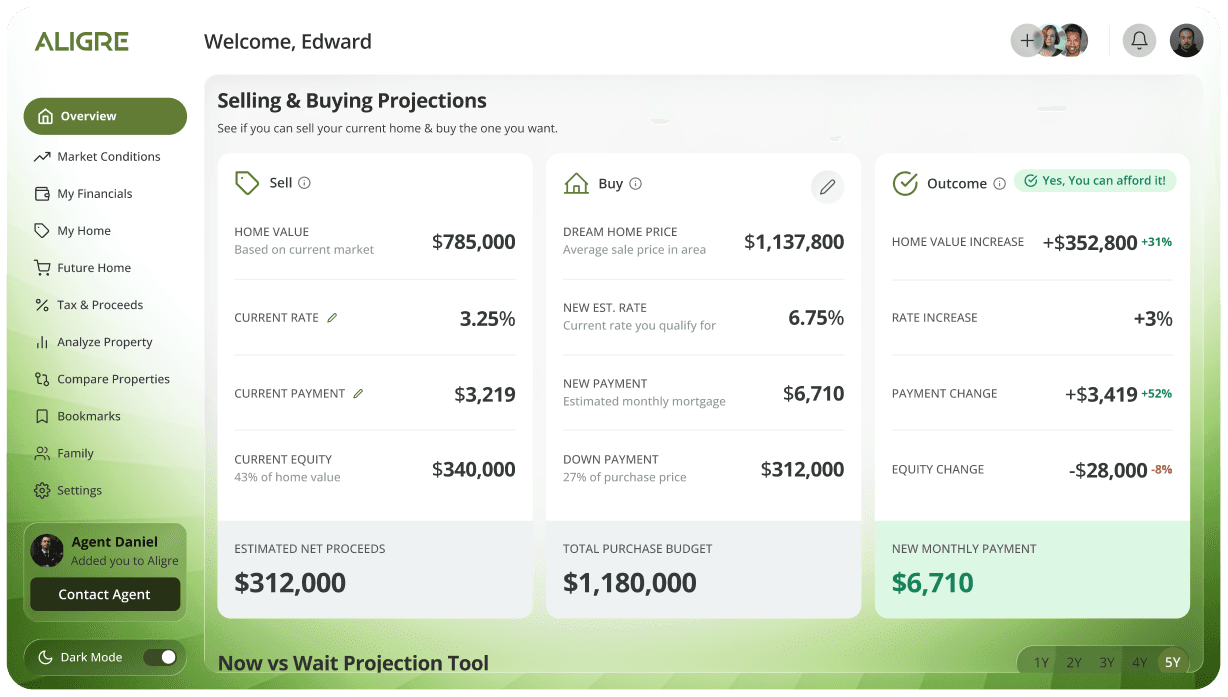Select the 1Y projection period
This screenshot has height=697, width=1228.
point(1041,662)
